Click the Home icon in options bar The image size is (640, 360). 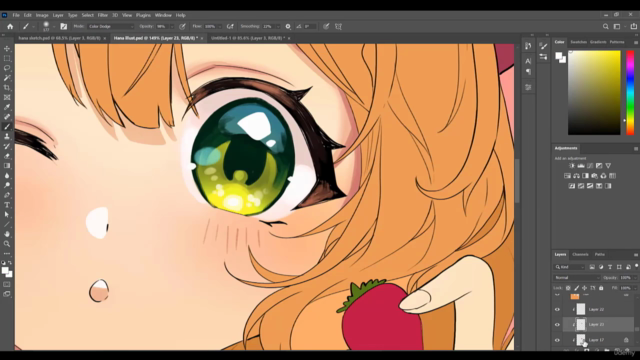click(x=10, y=27)
